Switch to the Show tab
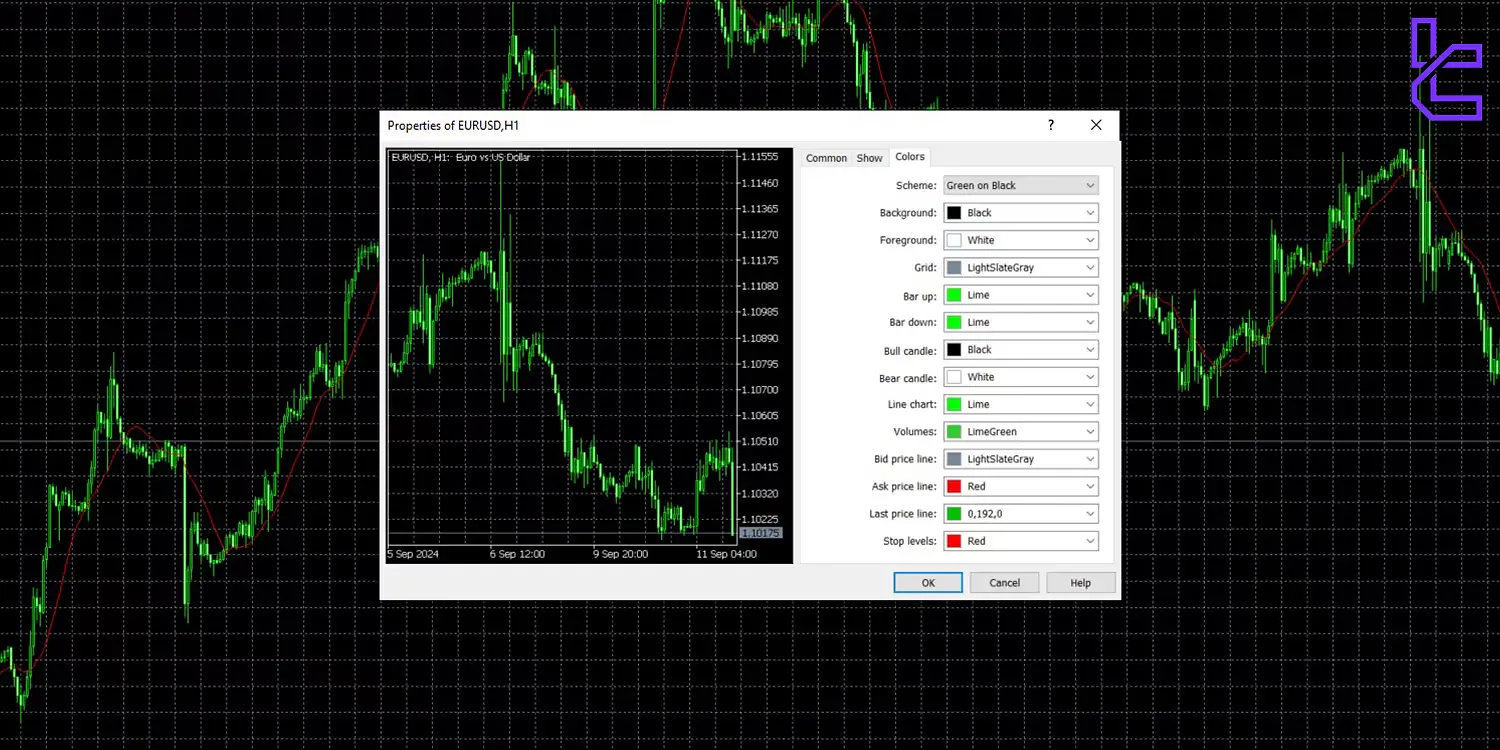Viewport: 1500px width, 750px height. click(869, 157)
